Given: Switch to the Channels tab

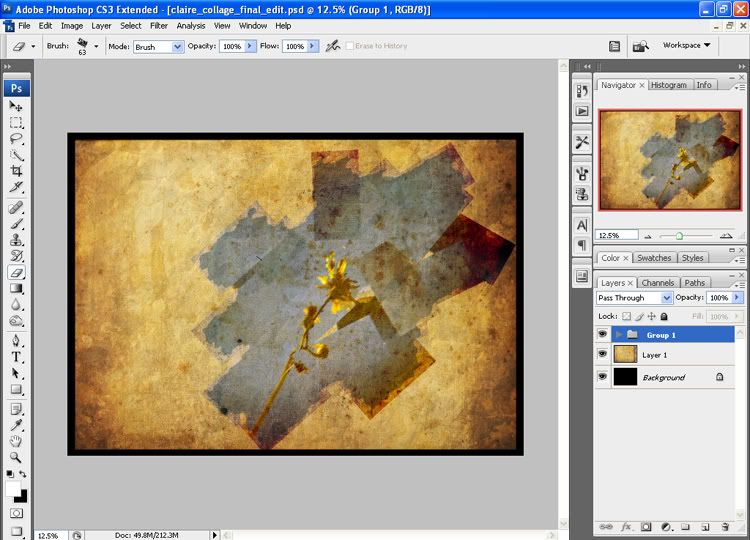Looking at the screenshot, I should click(x=658, y=283).
